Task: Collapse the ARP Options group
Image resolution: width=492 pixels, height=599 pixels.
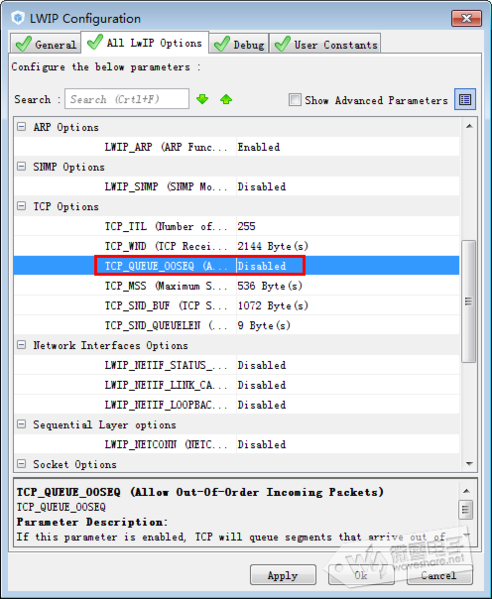Action: point(22,126)
